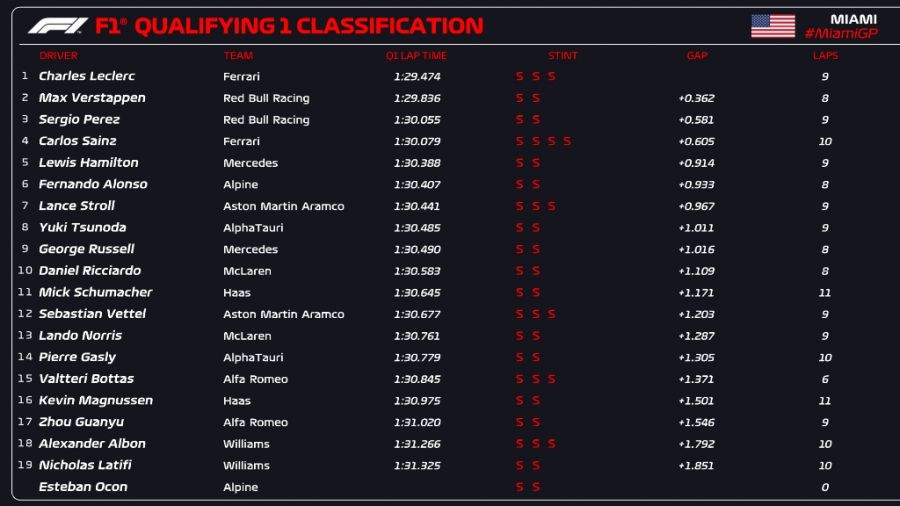Click Carlos Sainz's fourth soft tyre icon
The image size is (900, 506).
(x=567, y=141)
